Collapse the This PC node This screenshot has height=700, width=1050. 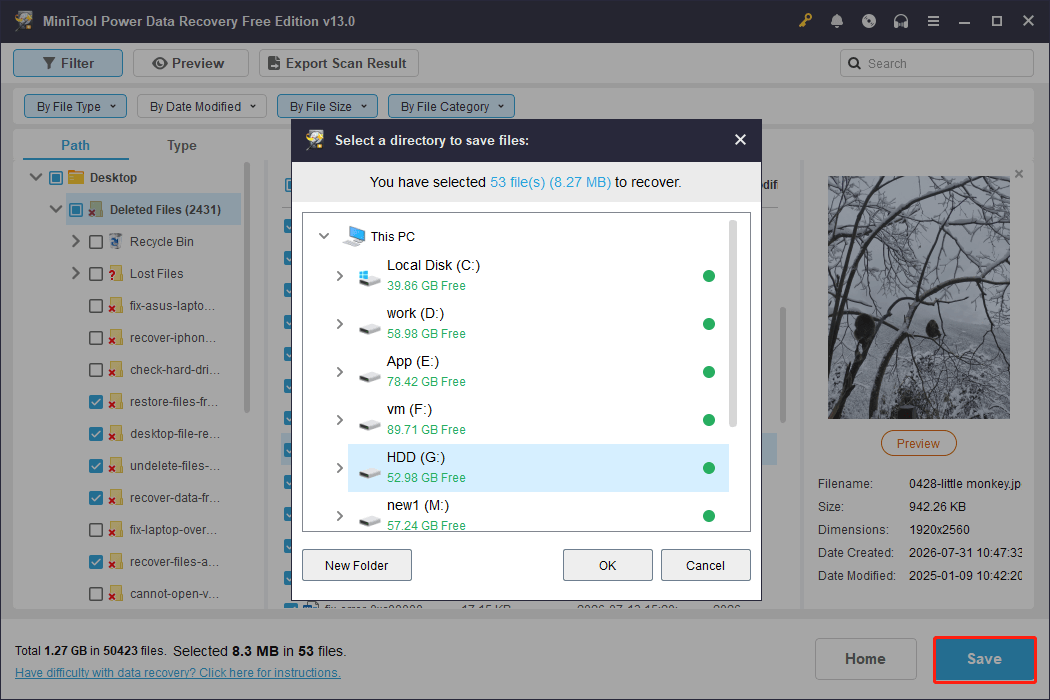pos(324,236)
